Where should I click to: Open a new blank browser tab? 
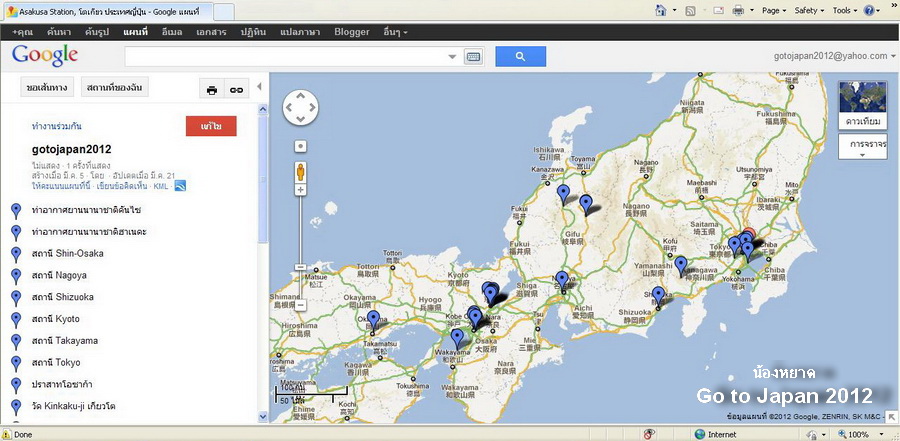pos(224,11)
